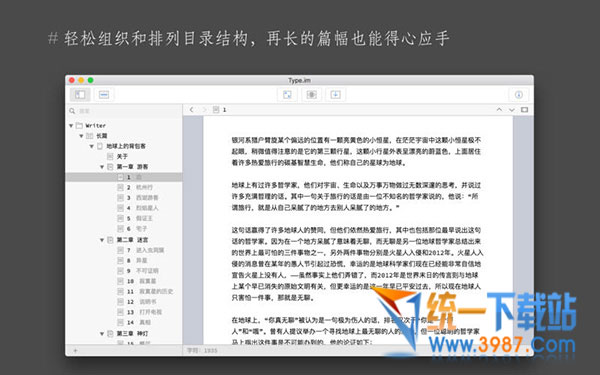The height and width of the screenshot is (375, 600).
Task: Click the 地球上的背包客 book icon
Action: (x=100, y=146)
